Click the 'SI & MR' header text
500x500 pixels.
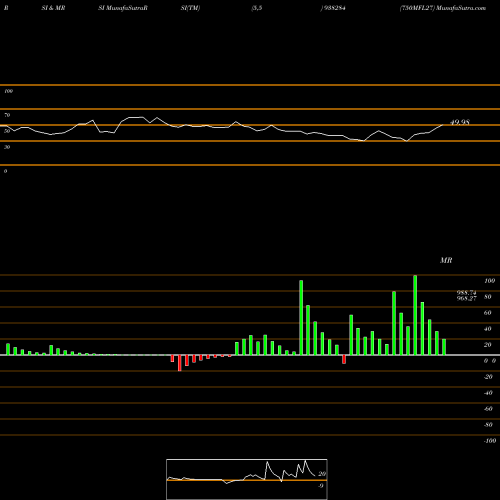53,8
